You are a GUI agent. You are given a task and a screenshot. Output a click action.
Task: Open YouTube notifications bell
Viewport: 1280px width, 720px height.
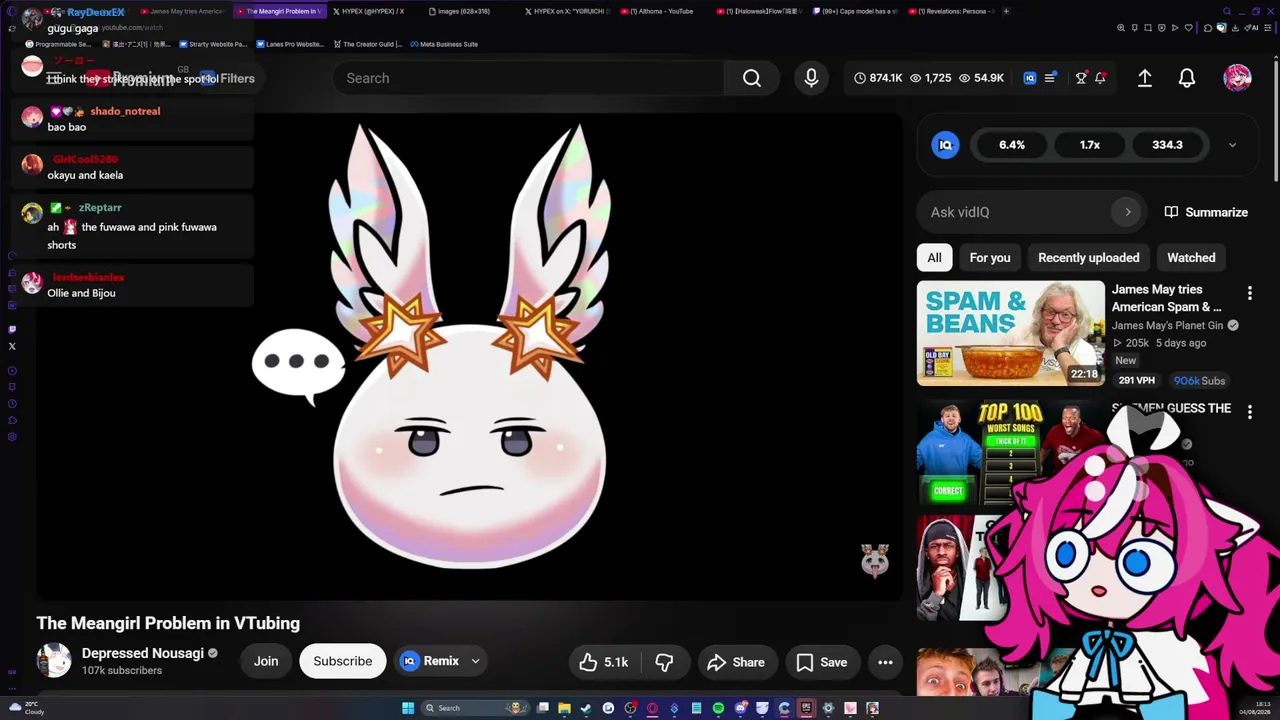[1187, 78]
